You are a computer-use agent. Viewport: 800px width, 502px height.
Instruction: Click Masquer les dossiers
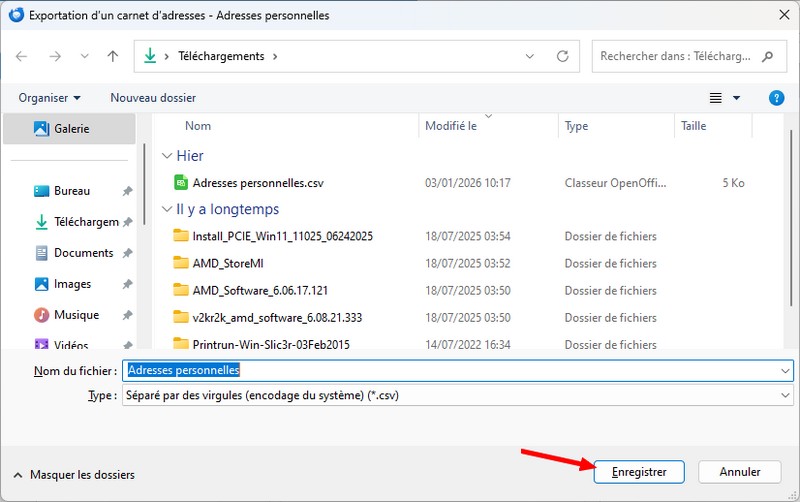(x=73, y=475)
